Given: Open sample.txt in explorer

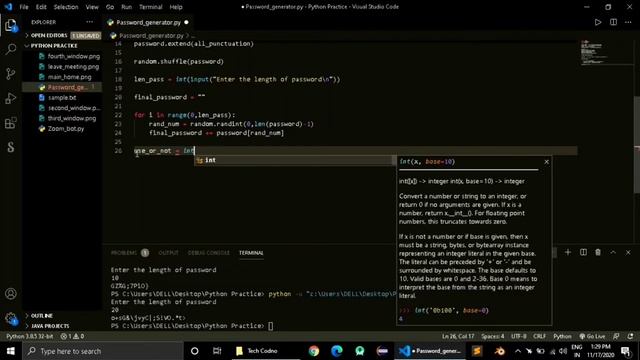Looking at the screenshot, I should pos(62,98).
